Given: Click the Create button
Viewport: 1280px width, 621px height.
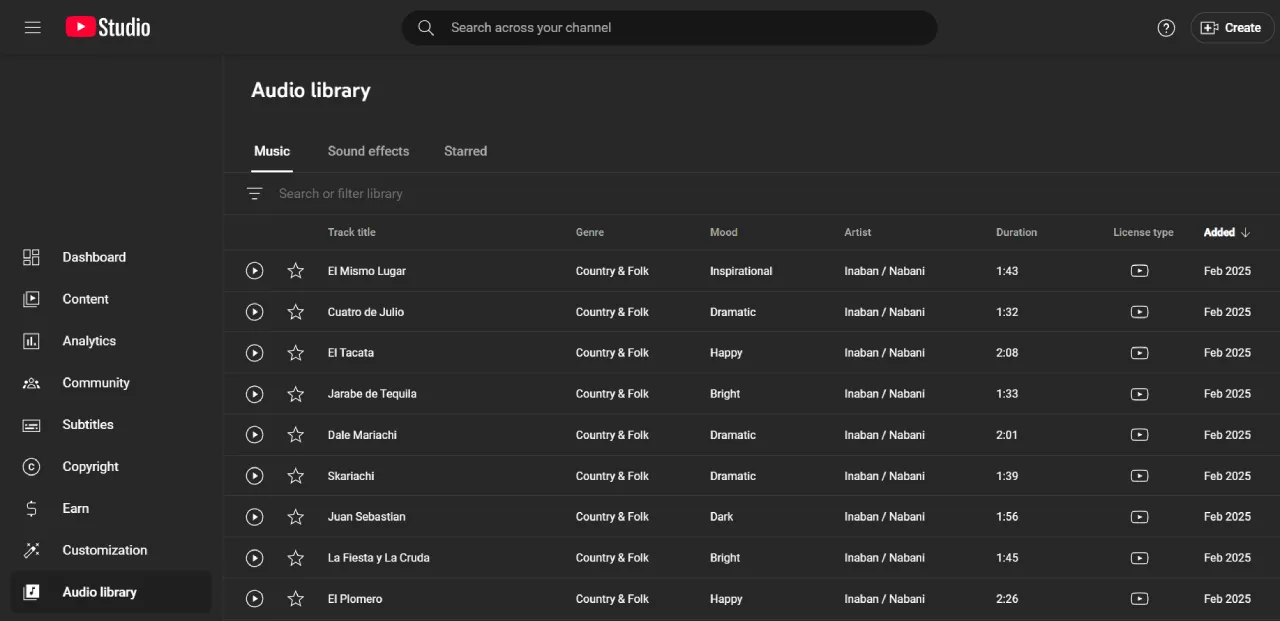Looking at the screenshot, I should click(1231, 27).
